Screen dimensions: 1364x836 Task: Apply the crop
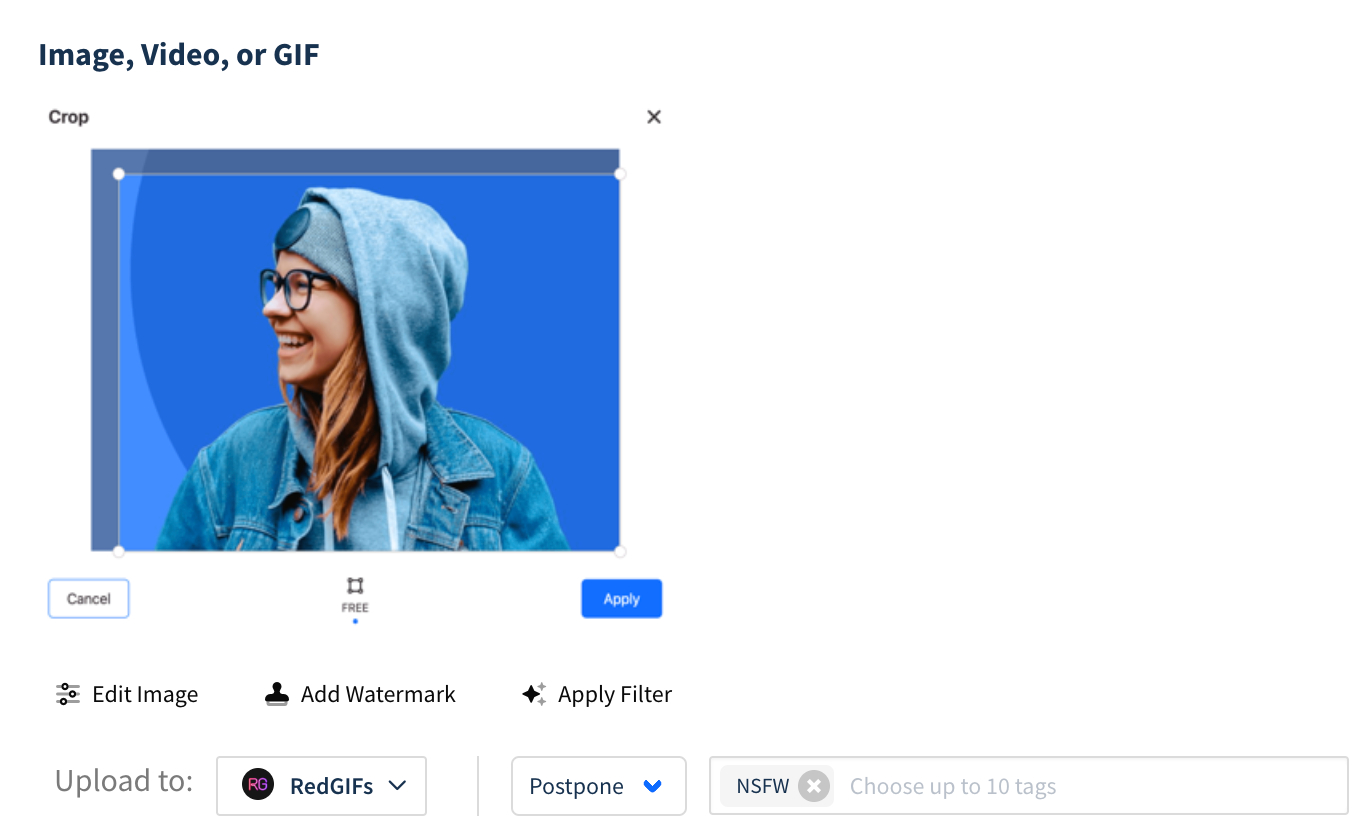[x=622, y=599]
